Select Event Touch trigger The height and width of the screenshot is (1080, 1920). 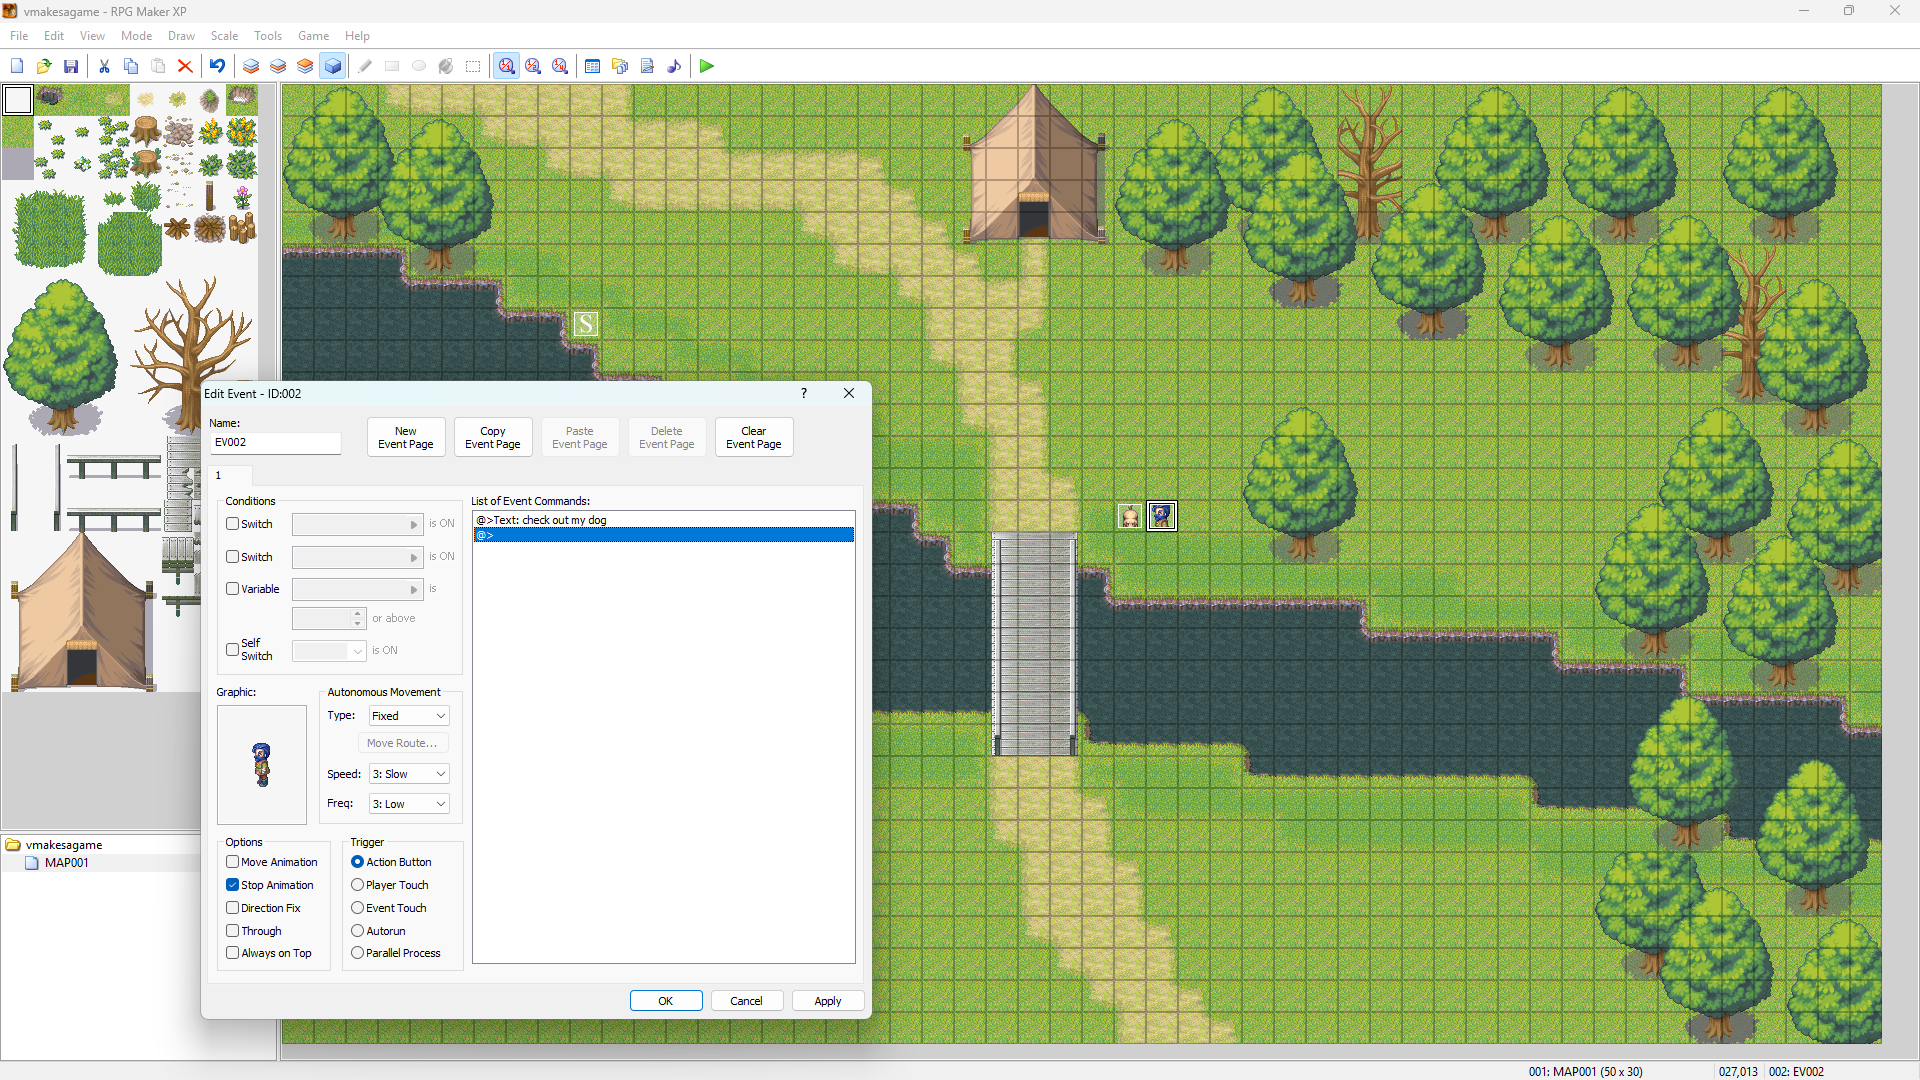357,908
